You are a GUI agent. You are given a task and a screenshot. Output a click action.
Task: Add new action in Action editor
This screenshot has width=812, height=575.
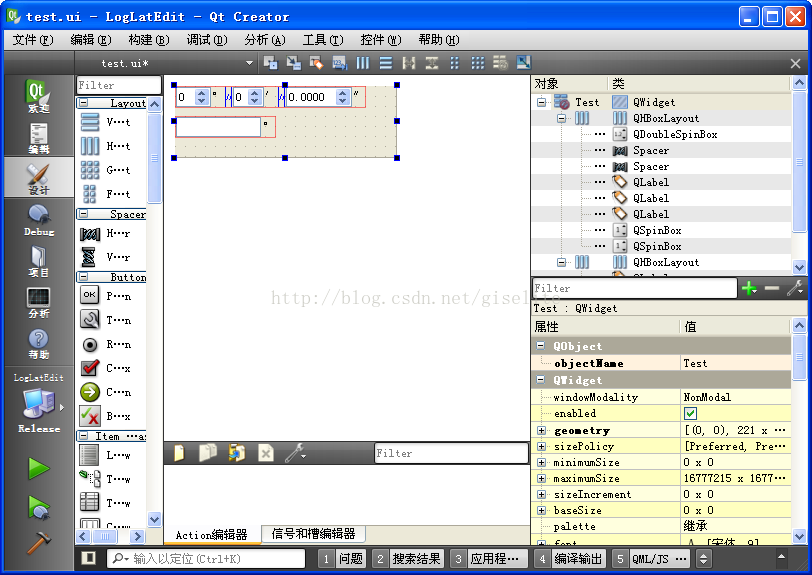click(179, 453)
